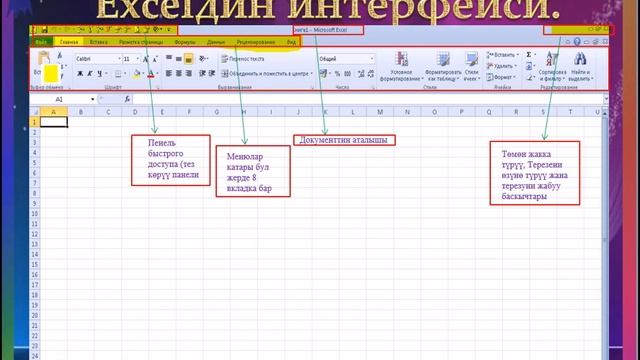Click the Clear eraser icon
Viewport: 640px width, 360px height.
point(529,77)
